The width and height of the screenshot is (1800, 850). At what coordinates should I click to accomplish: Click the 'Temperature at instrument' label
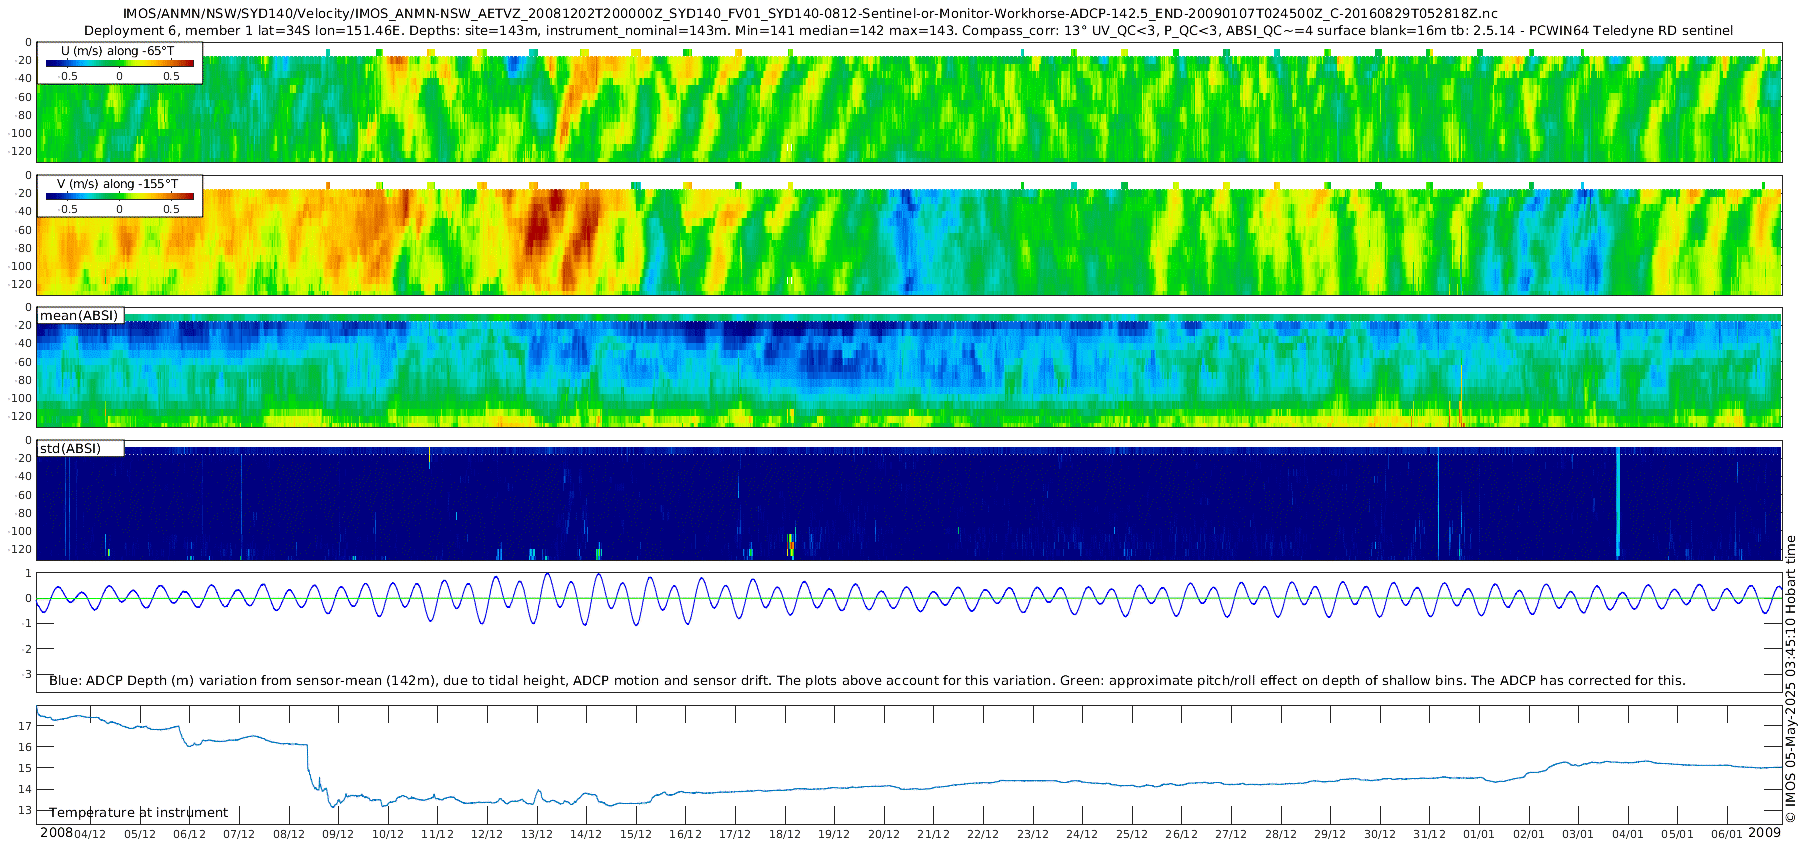(139, 812)
